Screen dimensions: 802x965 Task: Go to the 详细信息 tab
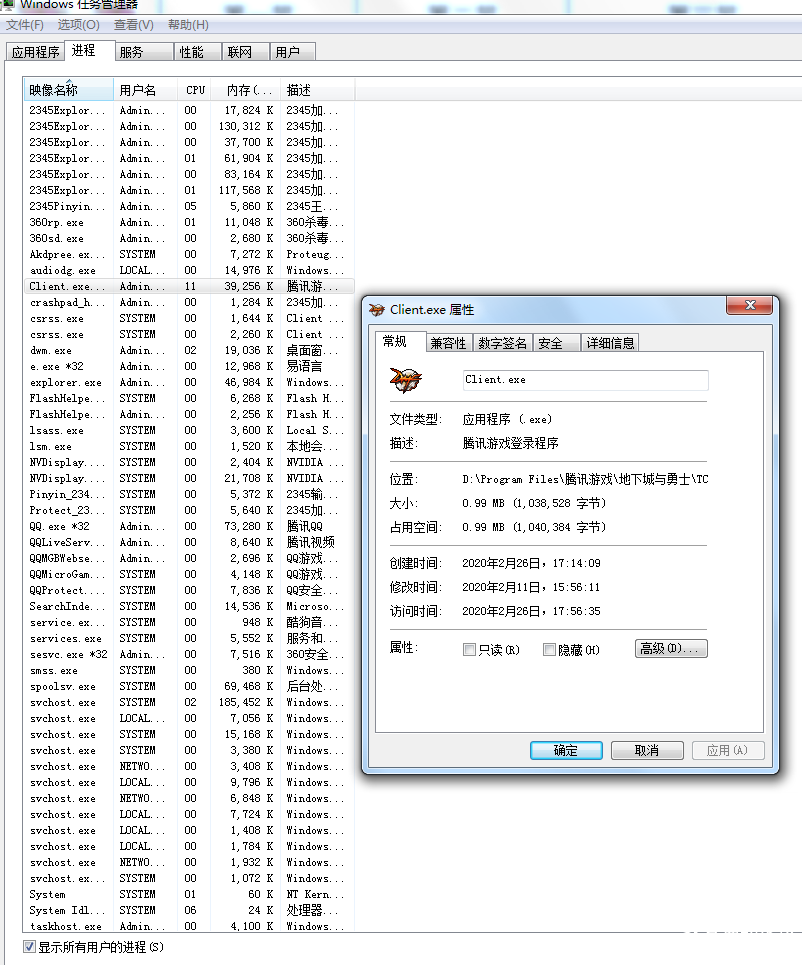(x=610, y=343)
